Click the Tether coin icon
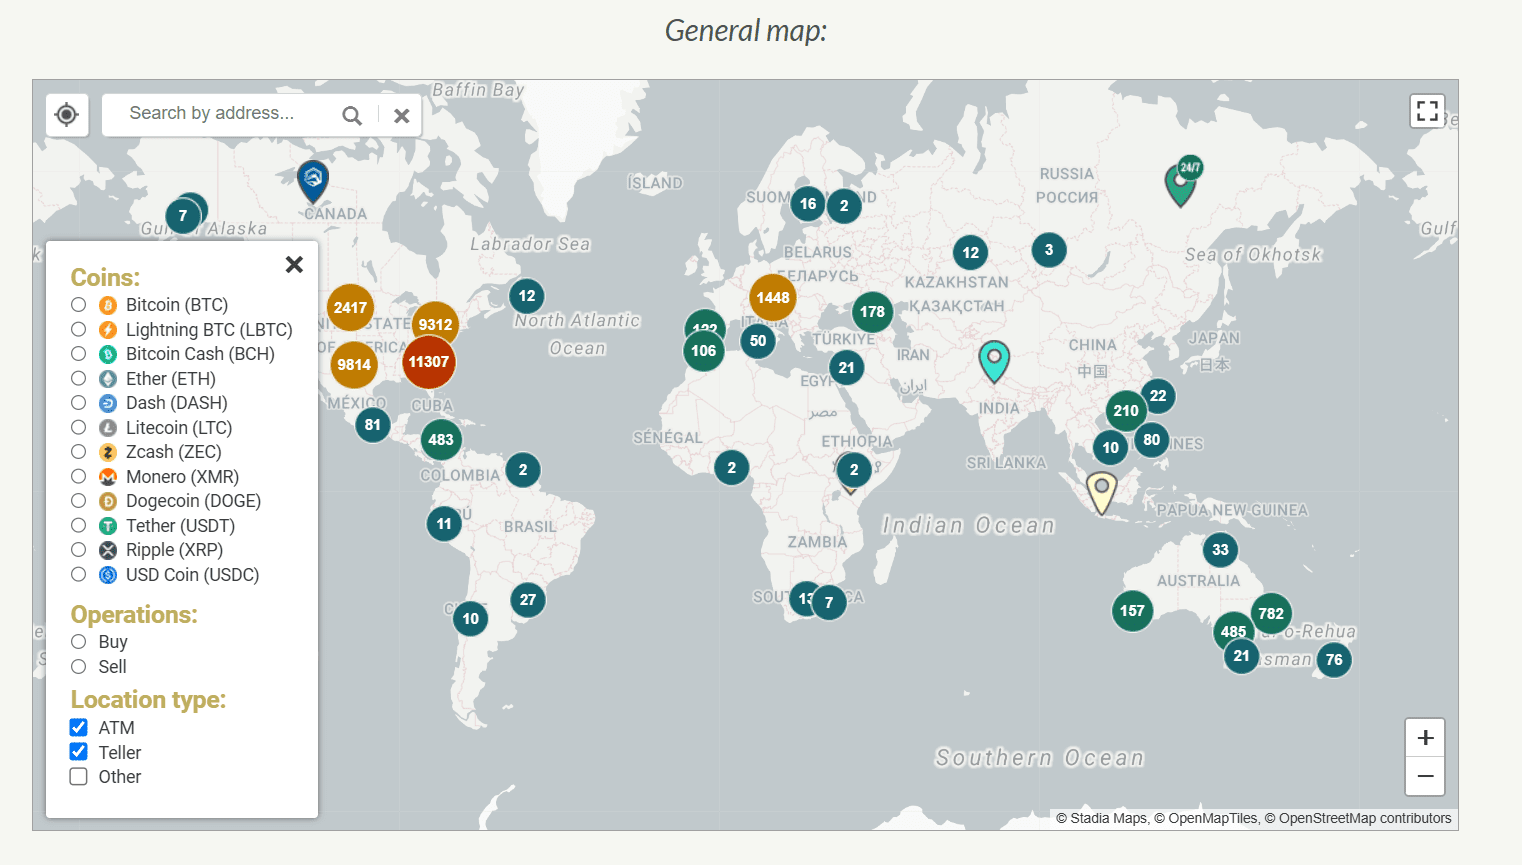 click(x=107, y=525)
